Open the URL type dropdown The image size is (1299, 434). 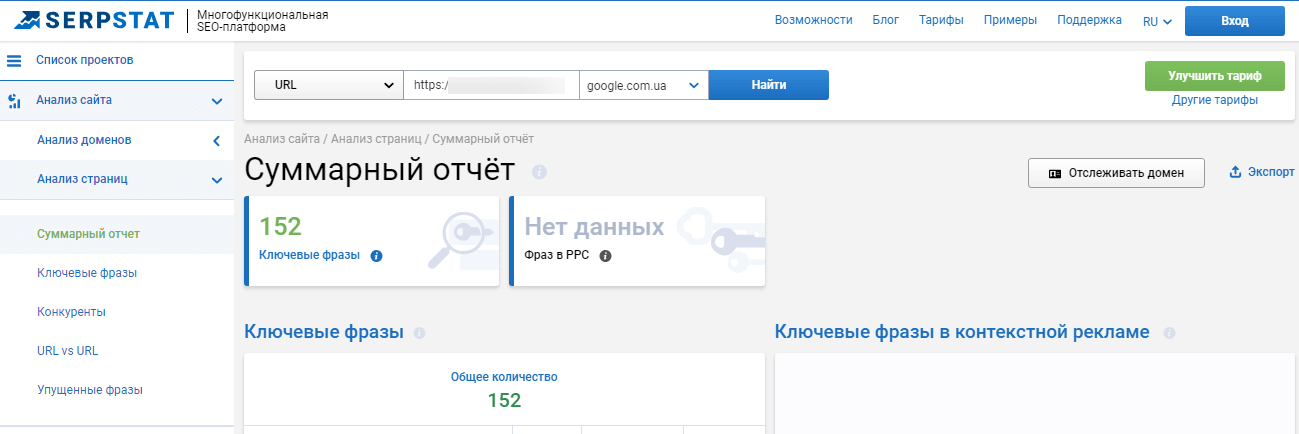pos(329,85)
